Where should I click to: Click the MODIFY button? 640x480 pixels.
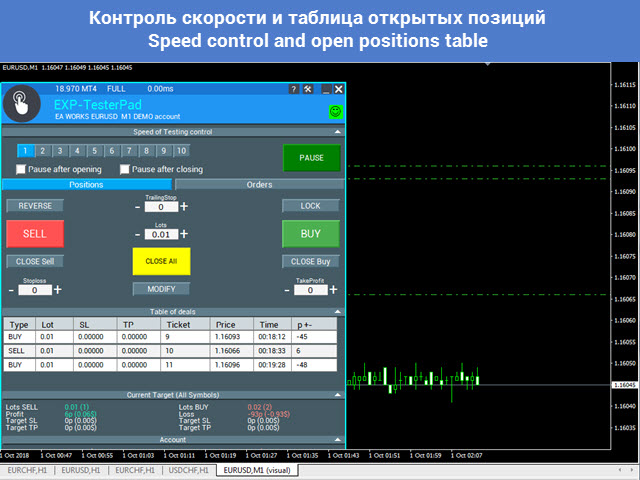(x=161, y=289)
